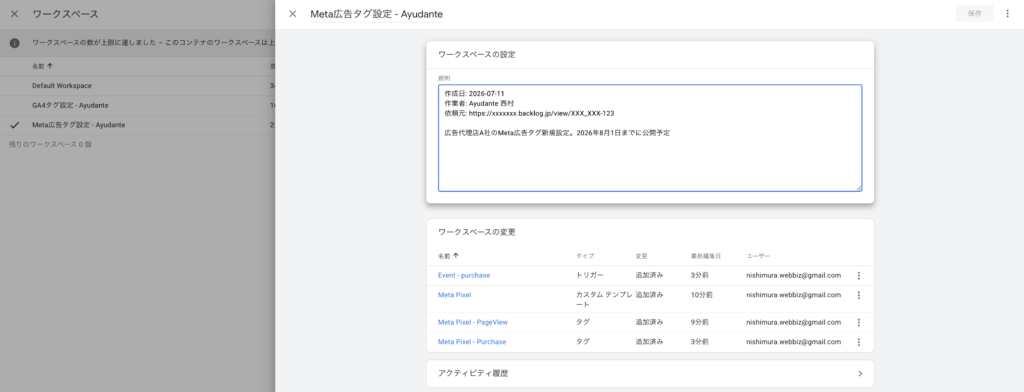Open the row menu for Meta Pixel - PageView
This screenshot has width=1024, height=392.
coord(859,323)
